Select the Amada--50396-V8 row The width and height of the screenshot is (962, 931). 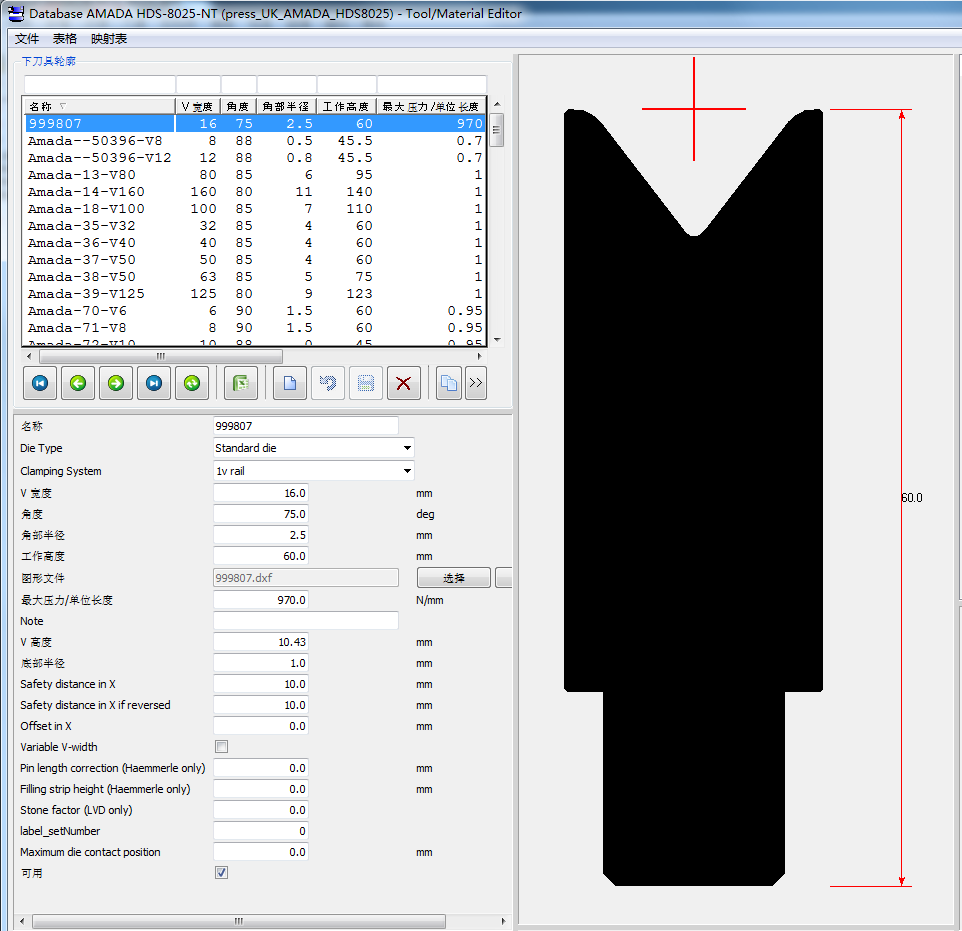[255, 141]
